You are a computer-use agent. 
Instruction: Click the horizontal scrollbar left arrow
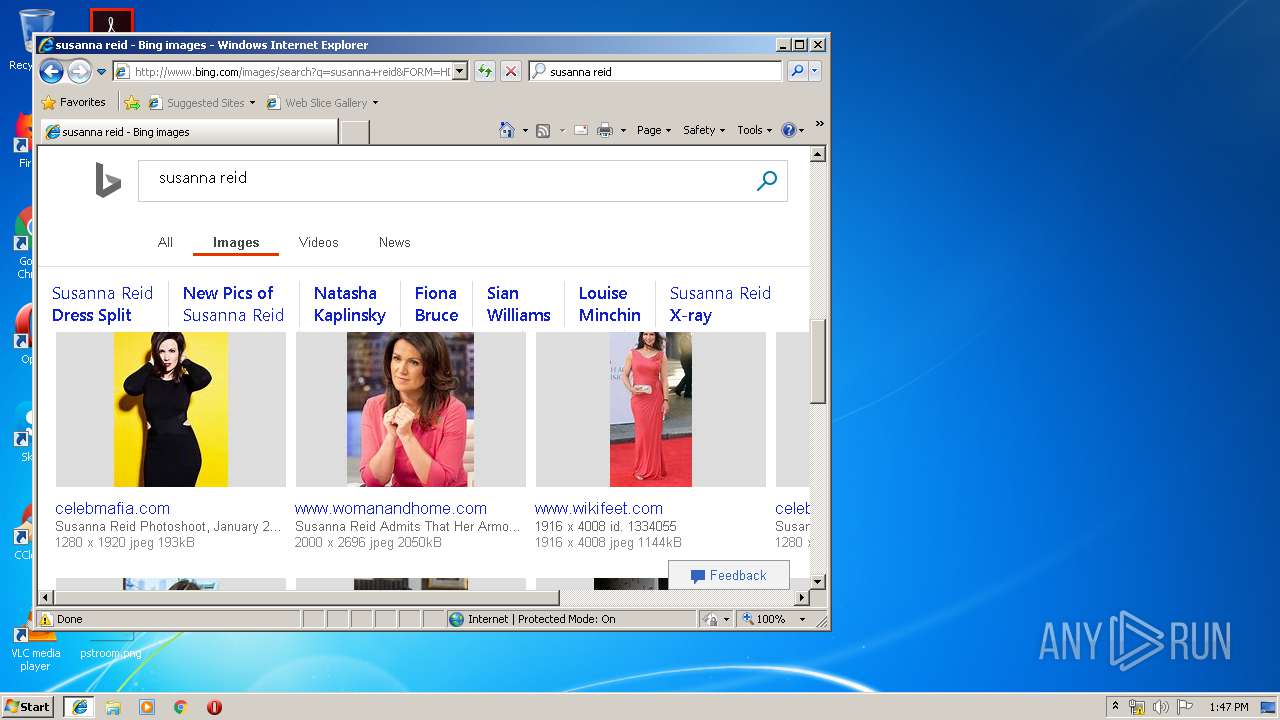click(46, 598)
